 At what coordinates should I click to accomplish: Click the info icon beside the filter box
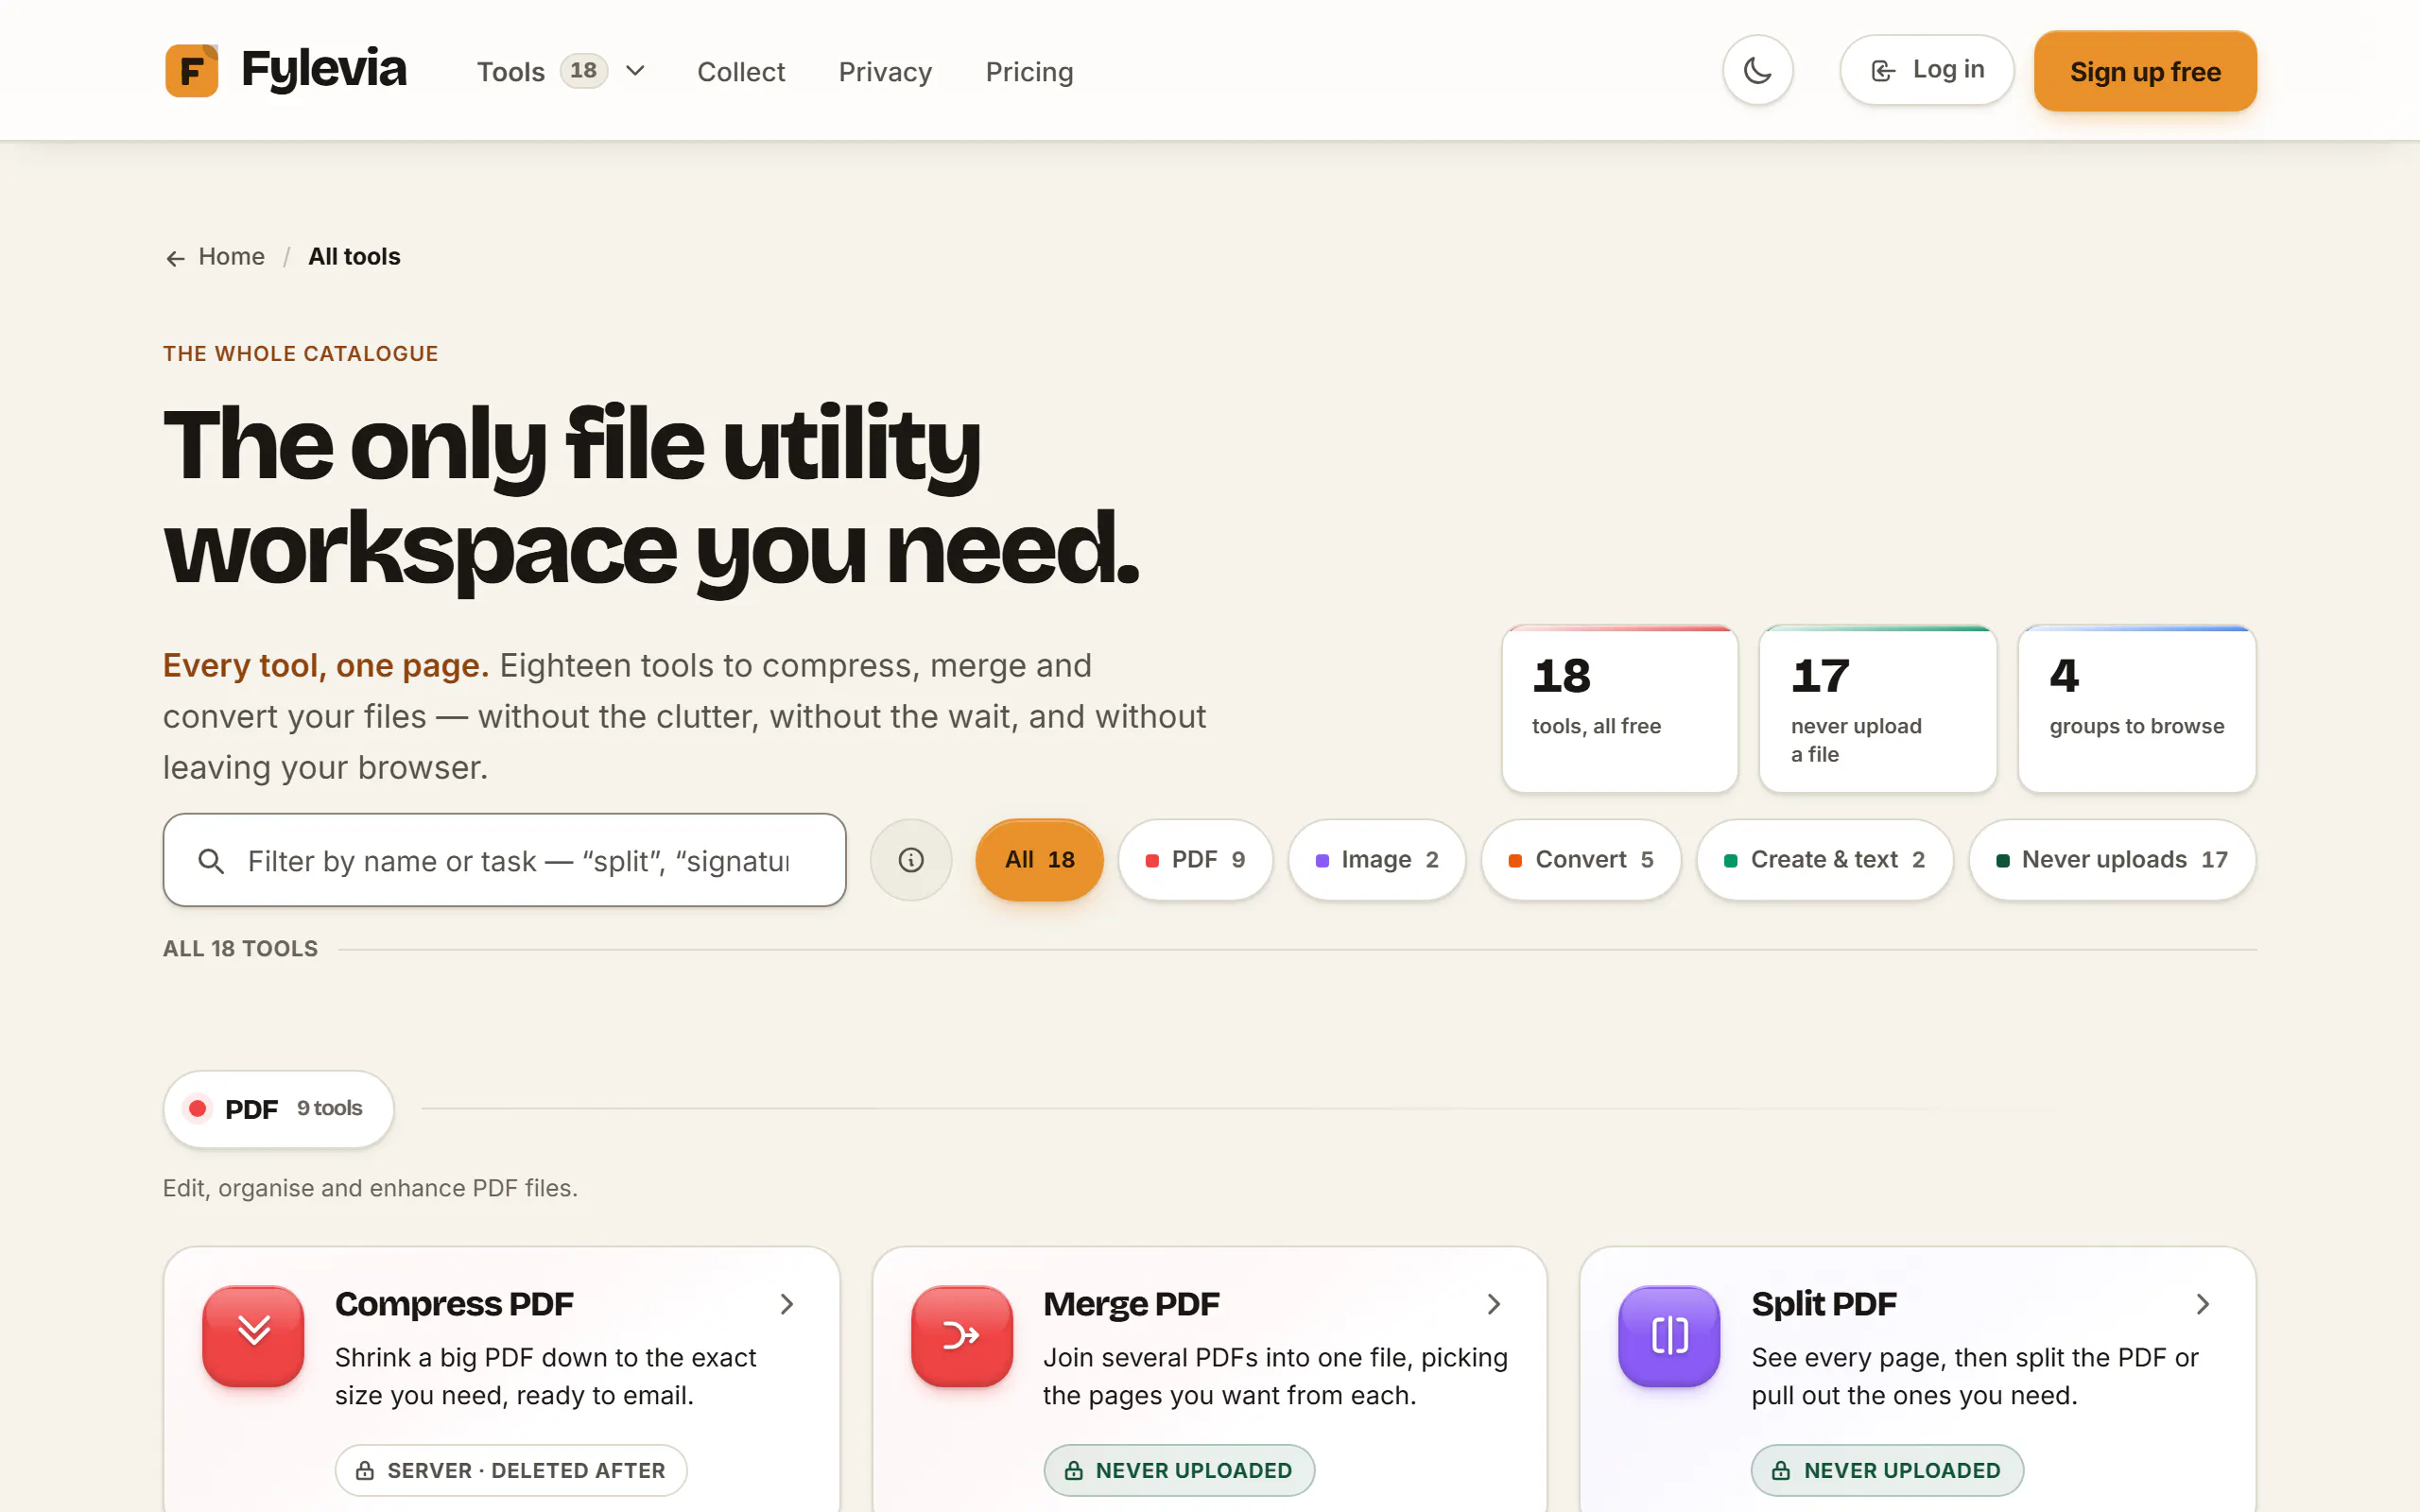[x=911, y=860]
